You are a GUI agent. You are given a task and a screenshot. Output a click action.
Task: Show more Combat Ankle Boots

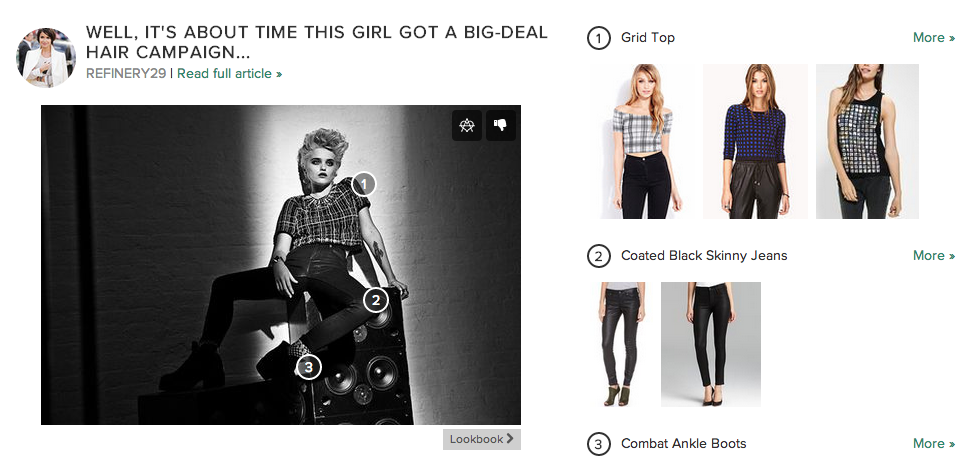click(934, 443)
